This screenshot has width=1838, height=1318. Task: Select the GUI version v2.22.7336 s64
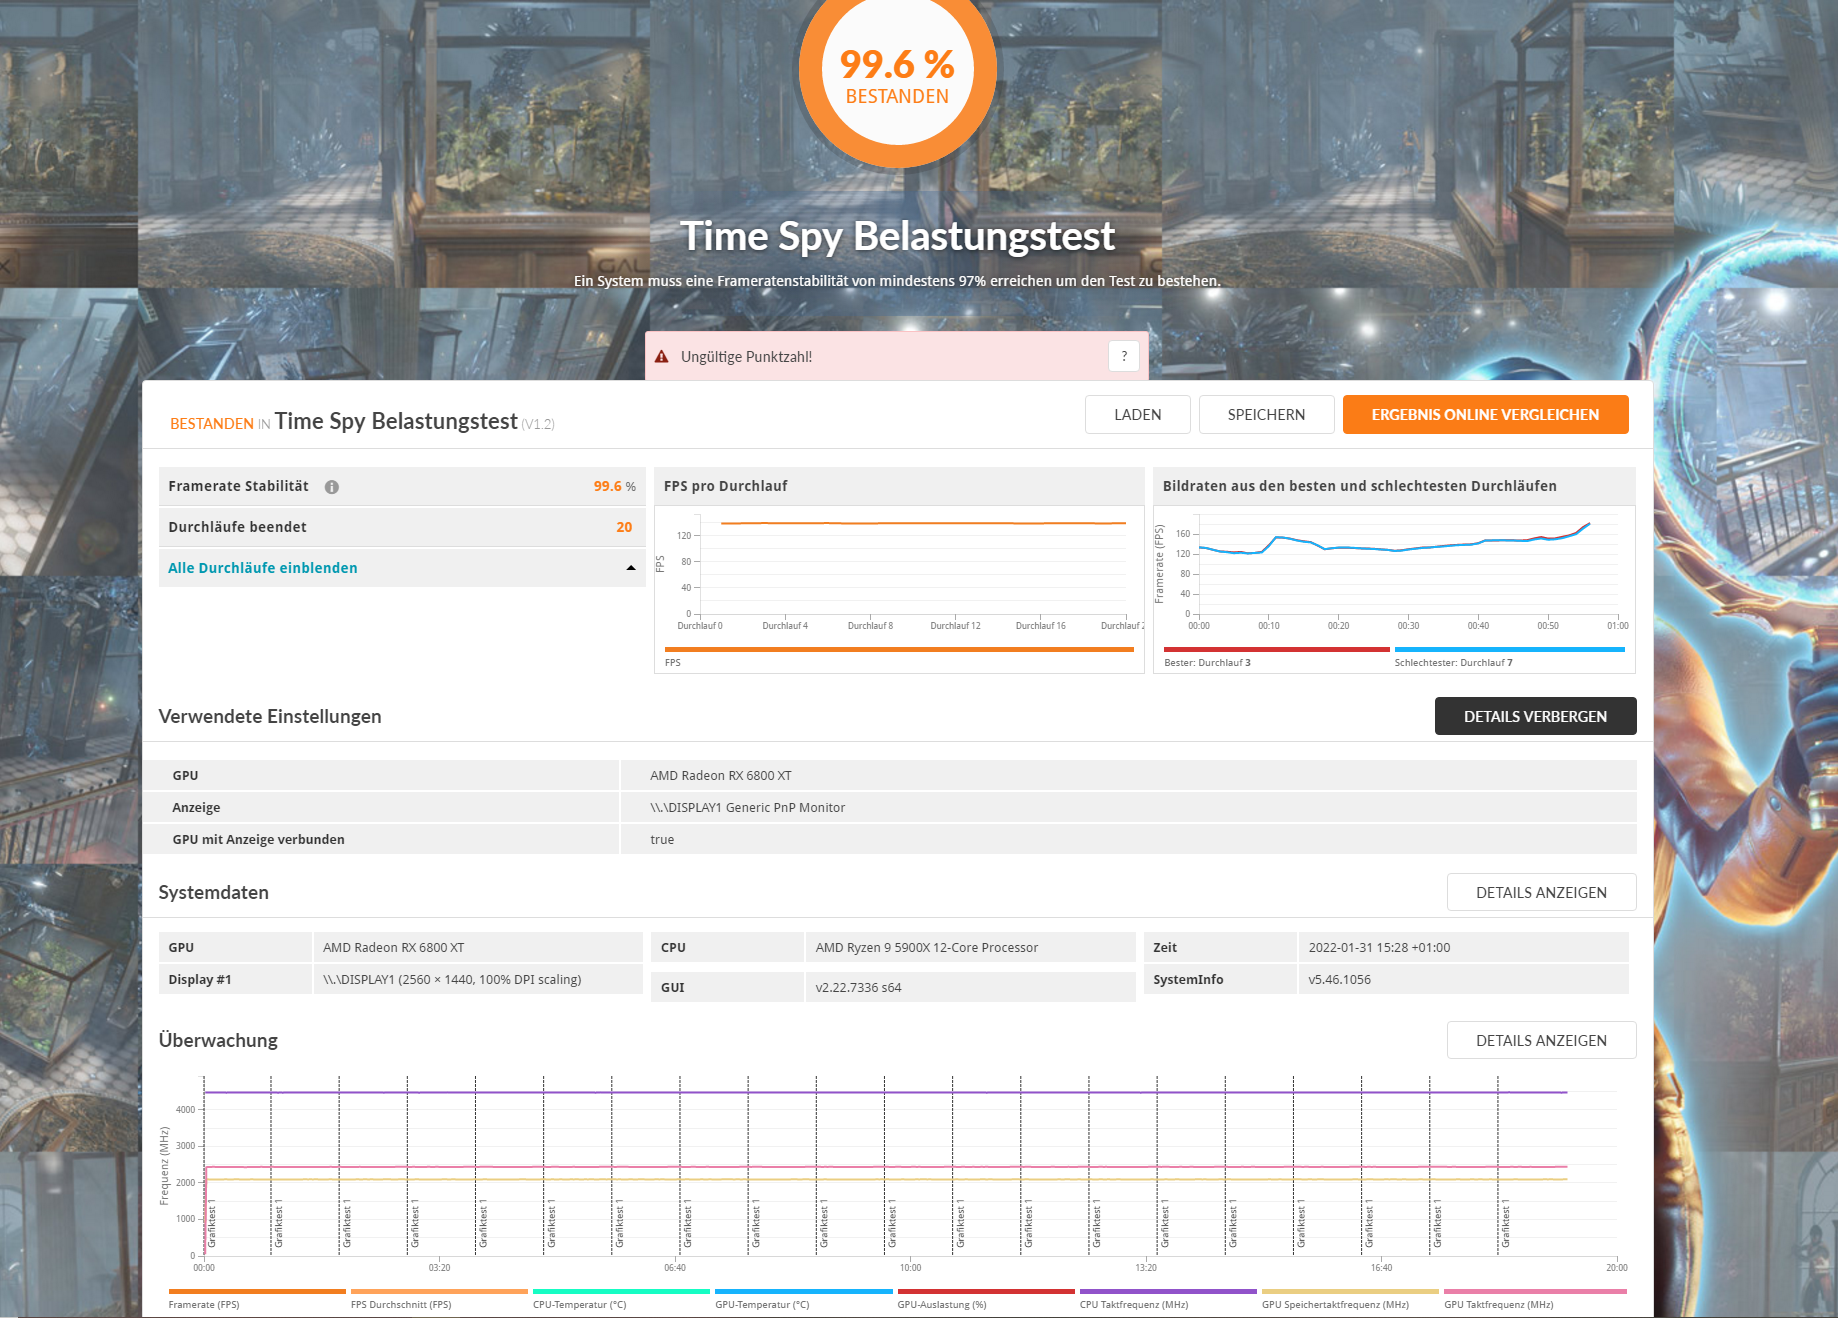point(858,988)
